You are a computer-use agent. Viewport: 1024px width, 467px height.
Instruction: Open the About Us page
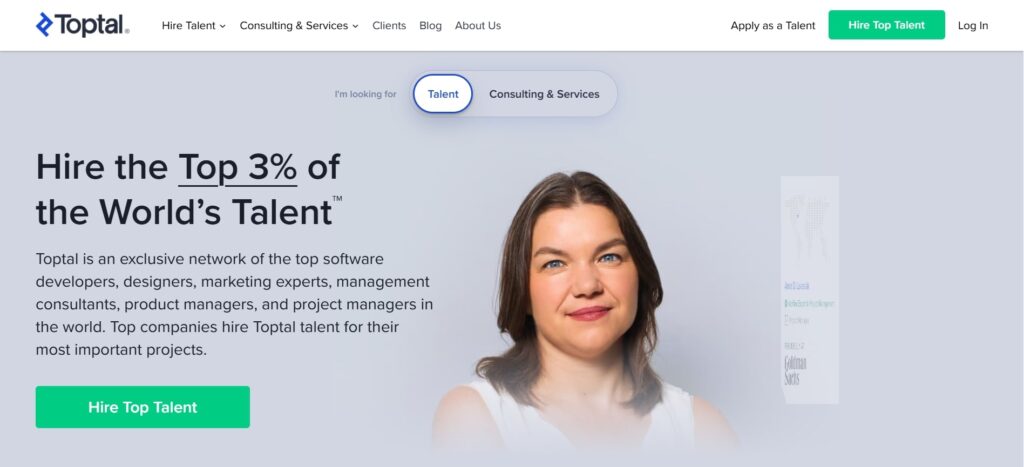[x=477, y=25]
